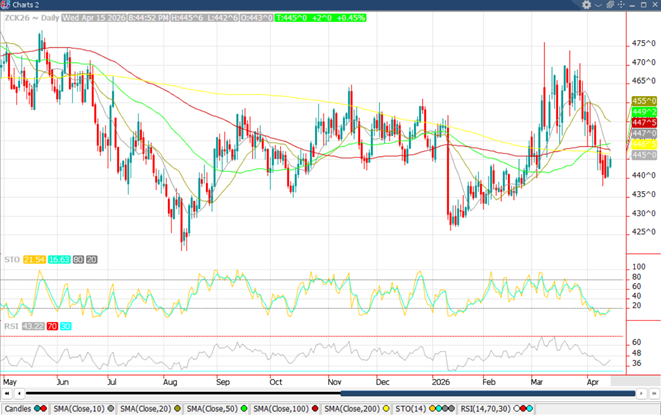Click the horizontal time scrollbar track
Viewport: 661px width, 415px height.
(x=330, y=394)
